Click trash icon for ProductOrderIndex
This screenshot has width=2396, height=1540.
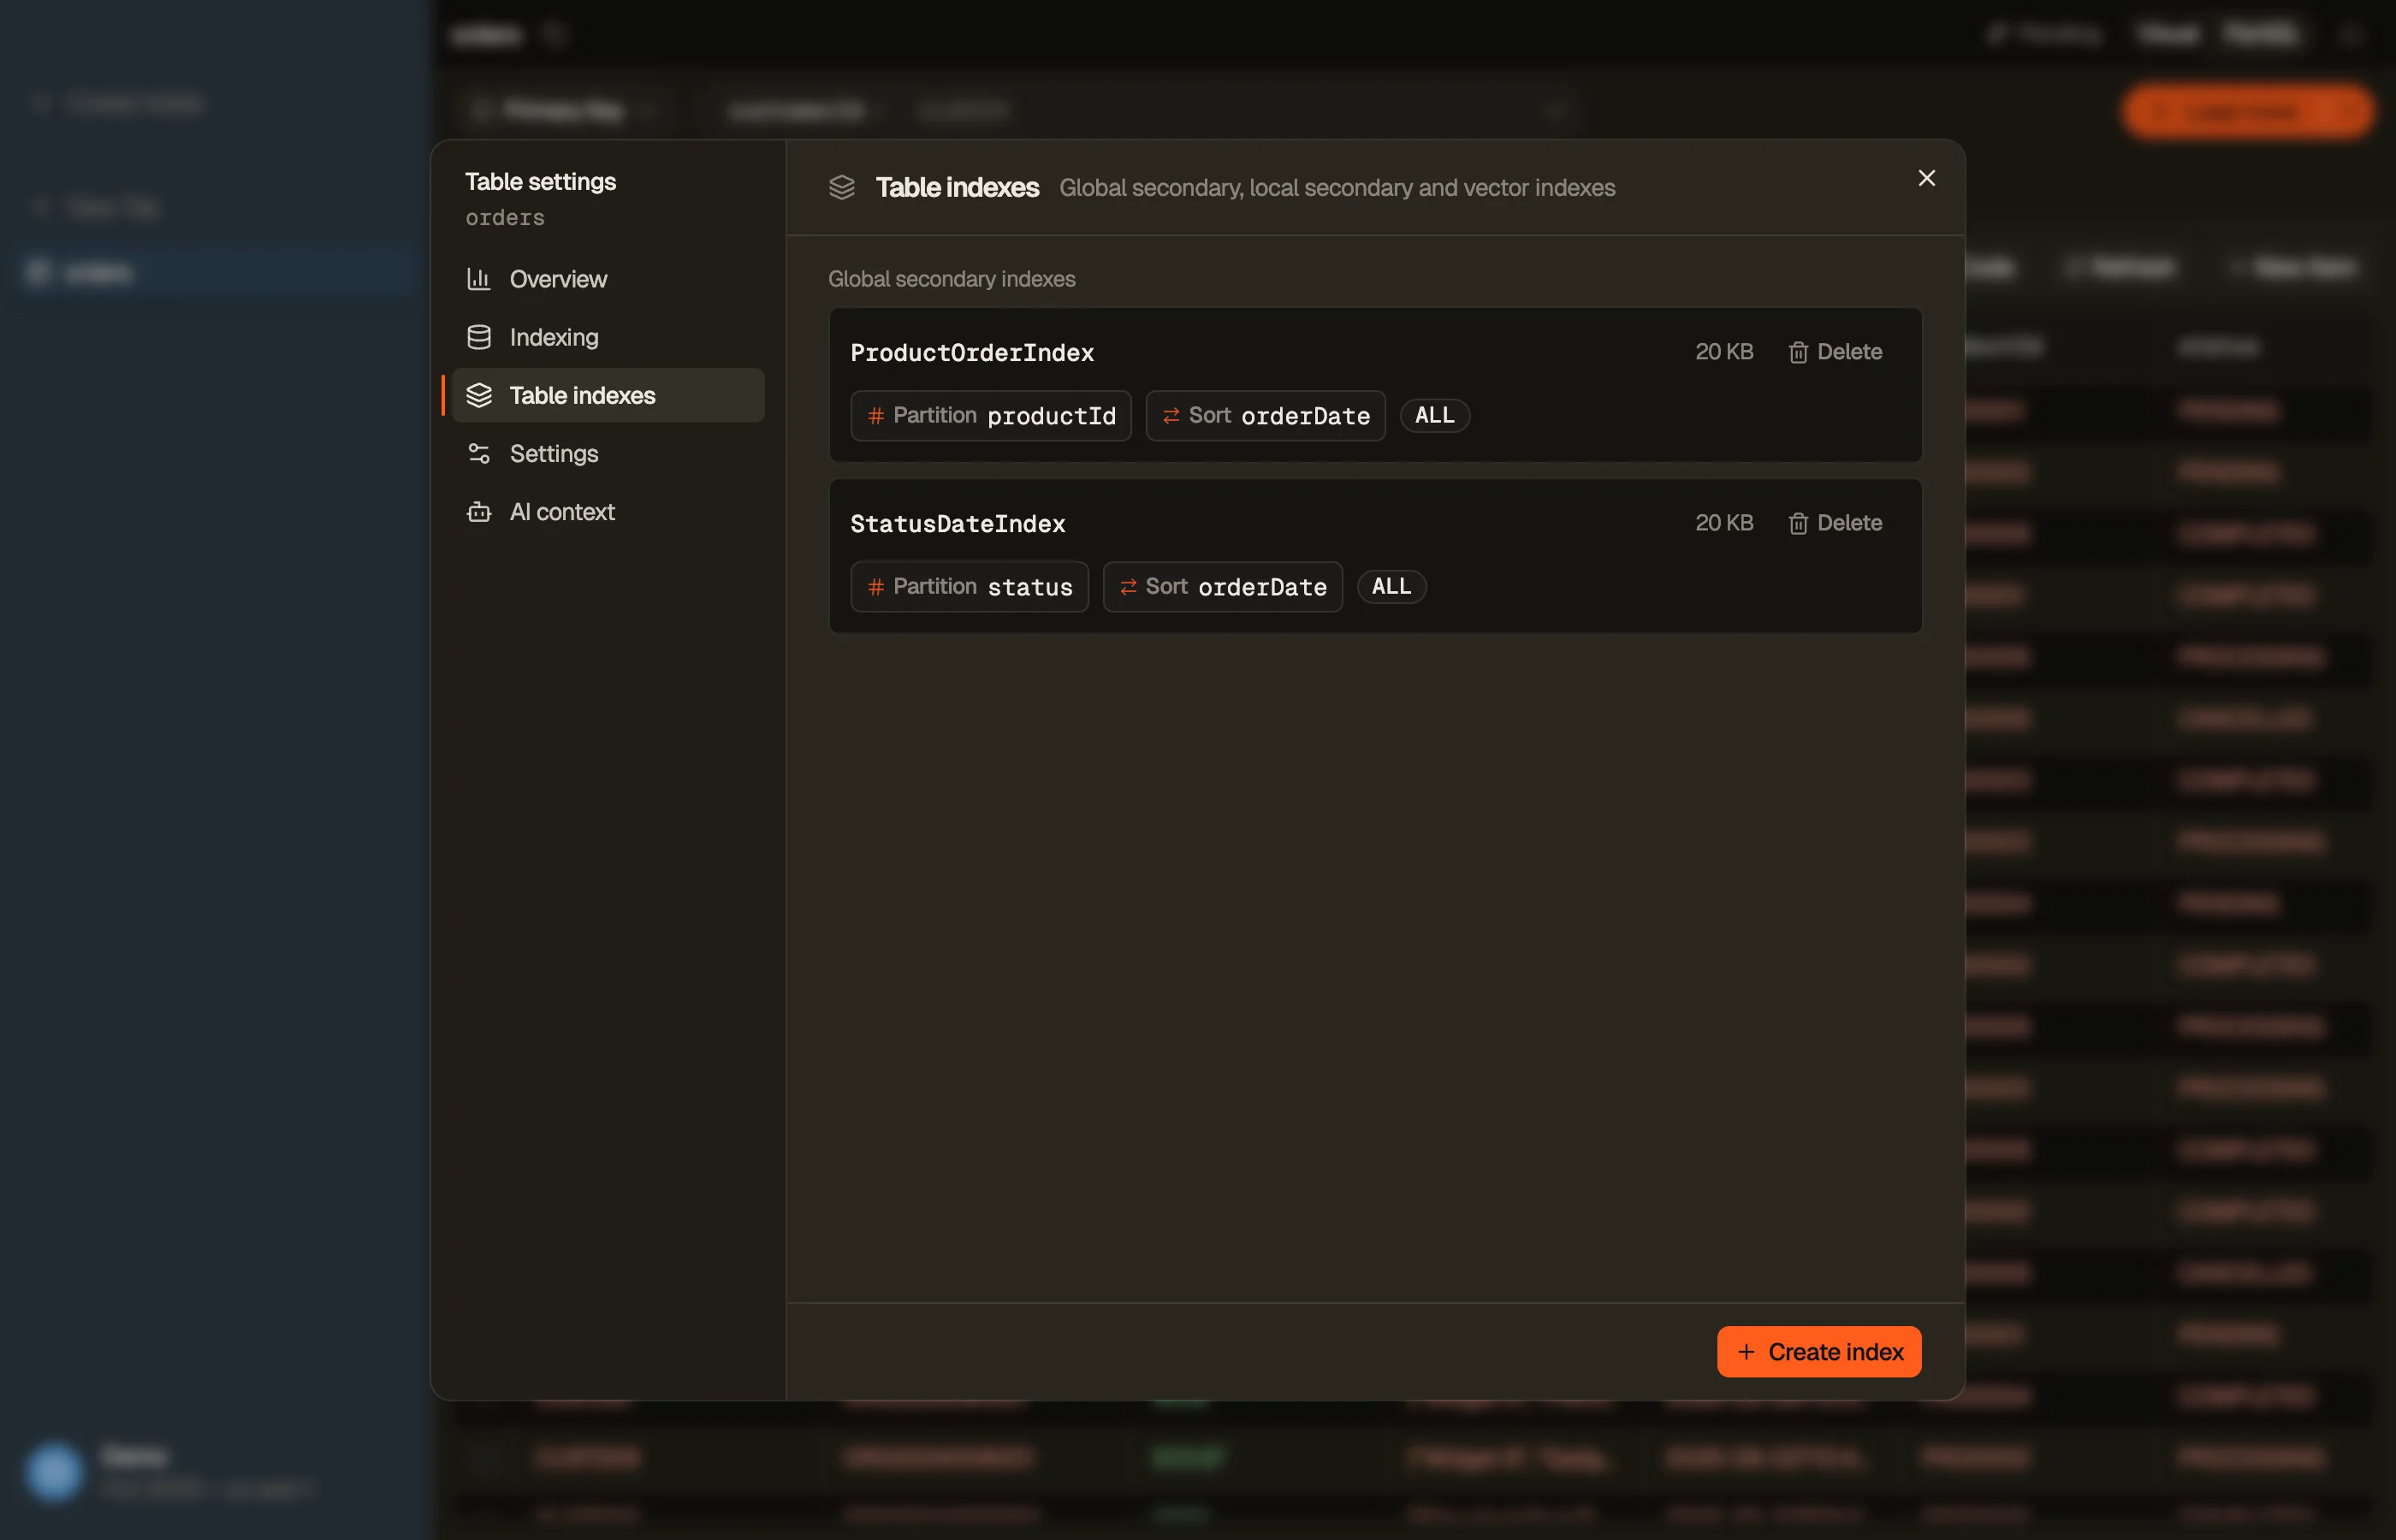[x=1798, y=352]
